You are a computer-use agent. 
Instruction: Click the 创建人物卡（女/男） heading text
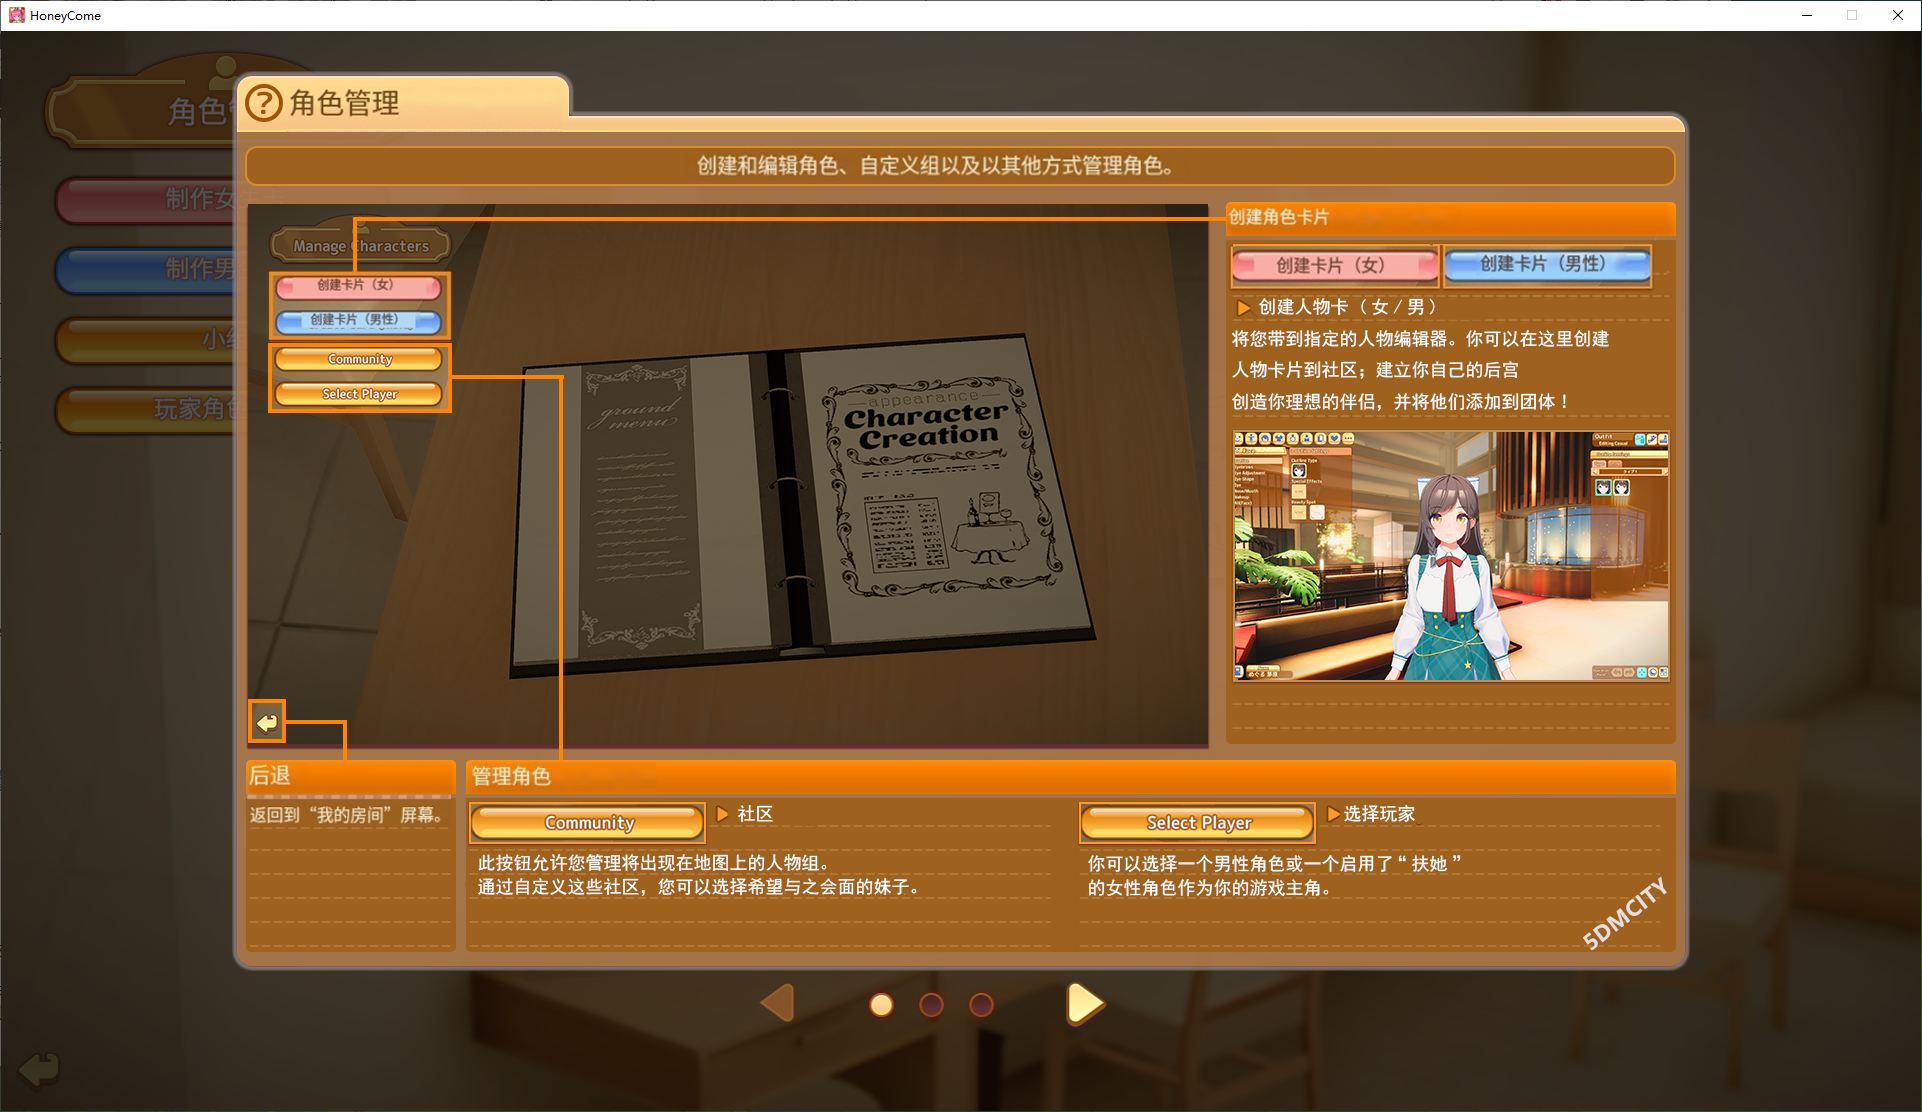(x=1348, y=307)
